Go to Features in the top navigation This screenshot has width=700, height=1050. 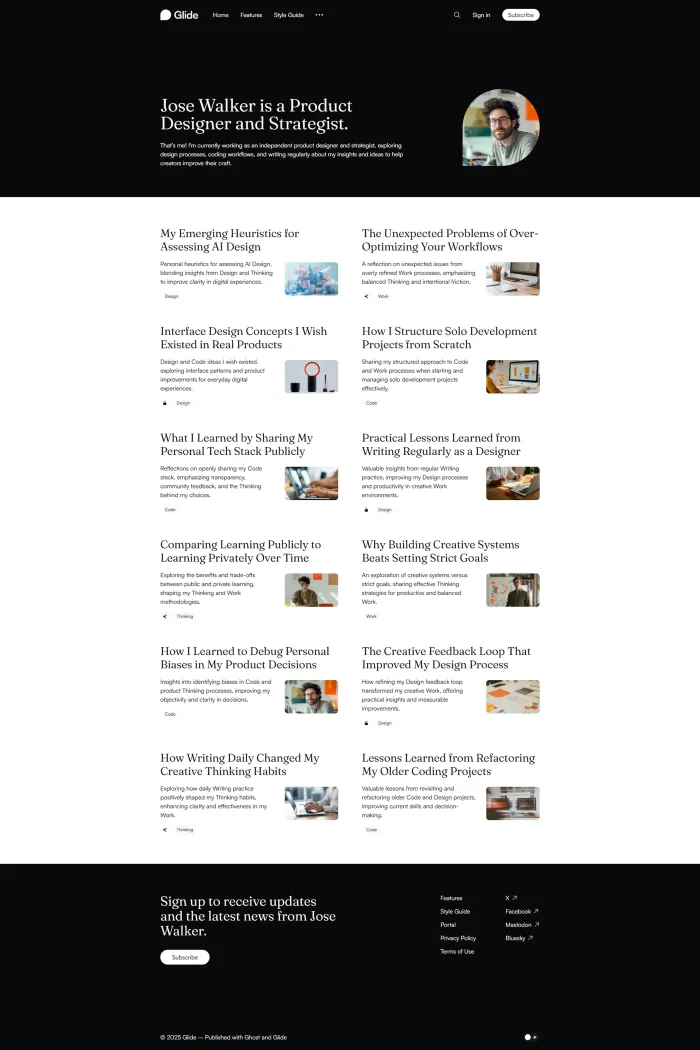(251, 15)
